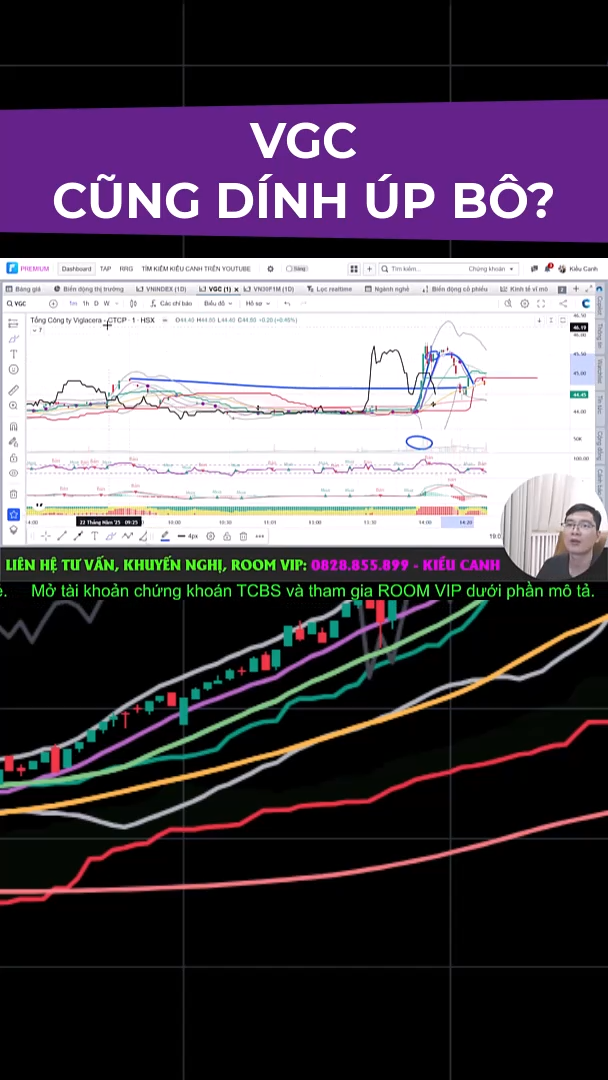608x1080 pixels.
Task: Switch to the VNINDEX (1D) tab
Action: 161,289
